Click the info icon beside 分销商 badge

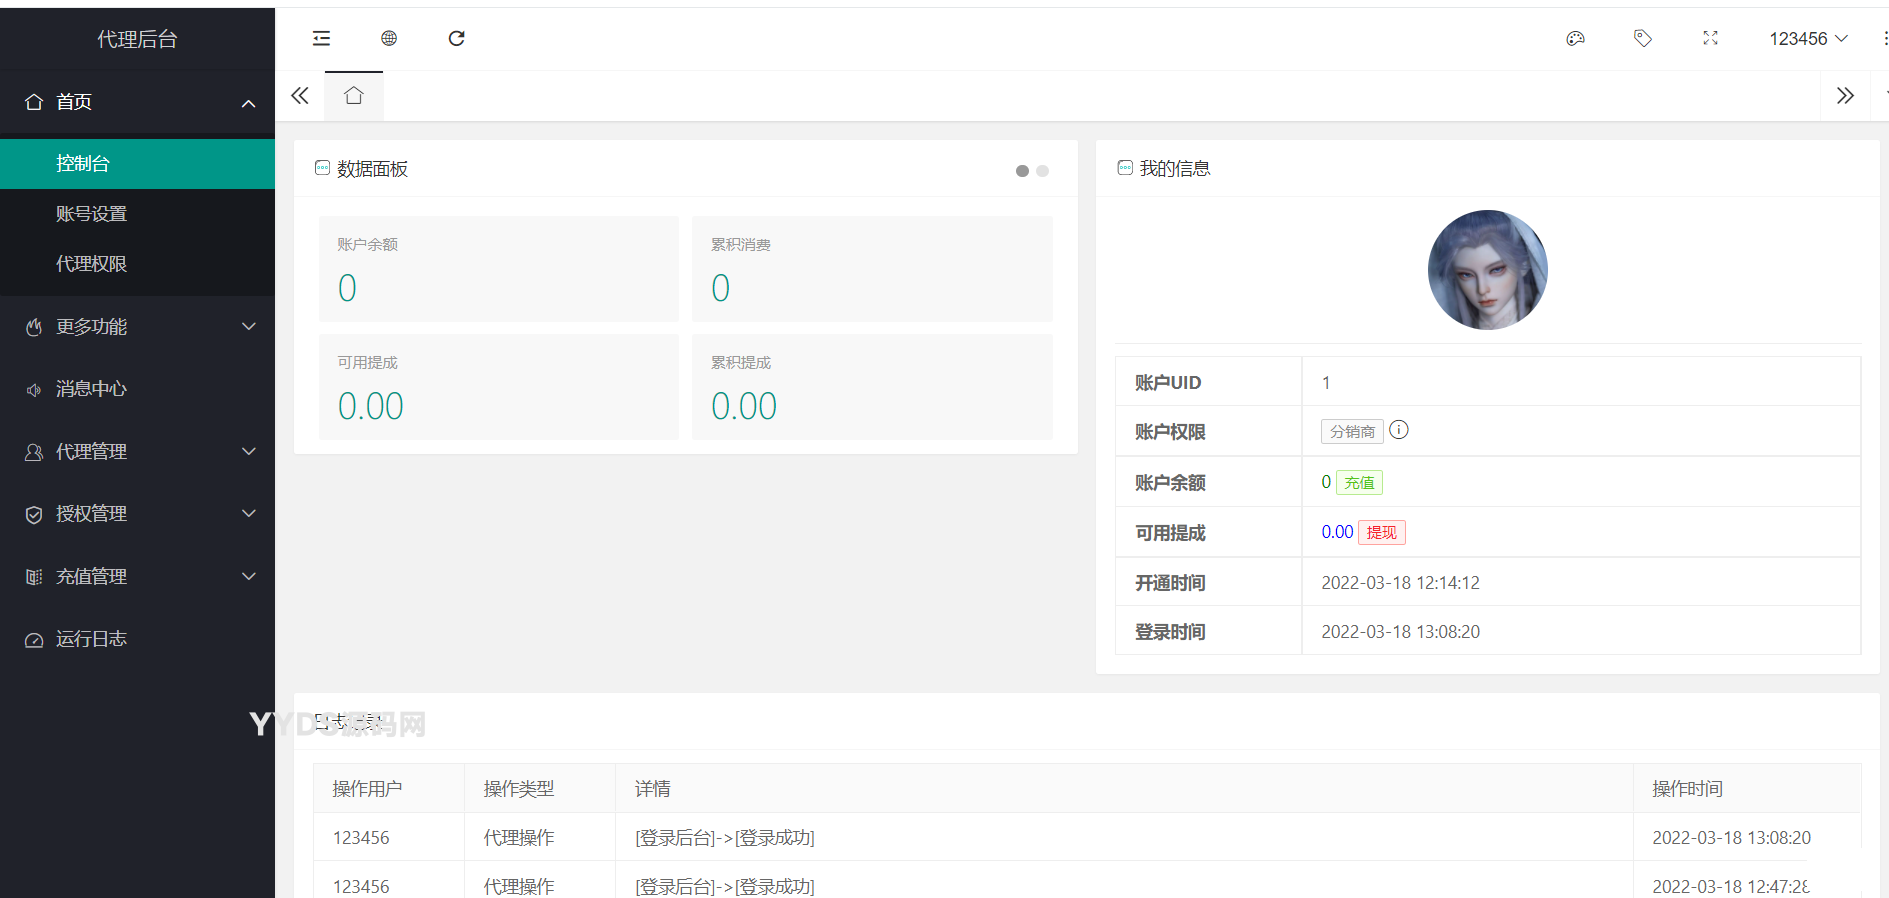tap(1399, 430)
